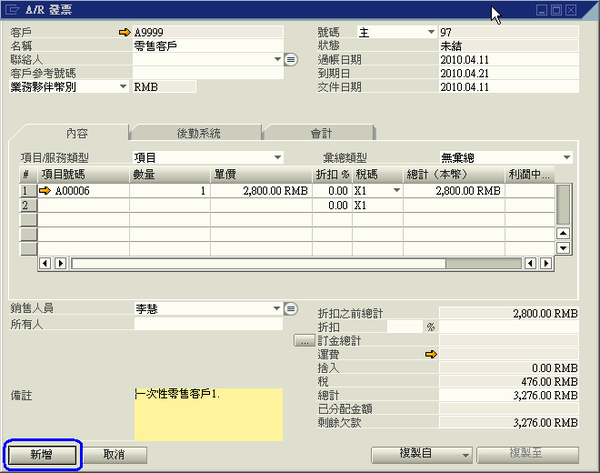The width and height of the screenshot is (600, 473).
Task: Click the customer reference number (客戶參考號碼) field
Action: pyautogui.click(x=208, y=73)
